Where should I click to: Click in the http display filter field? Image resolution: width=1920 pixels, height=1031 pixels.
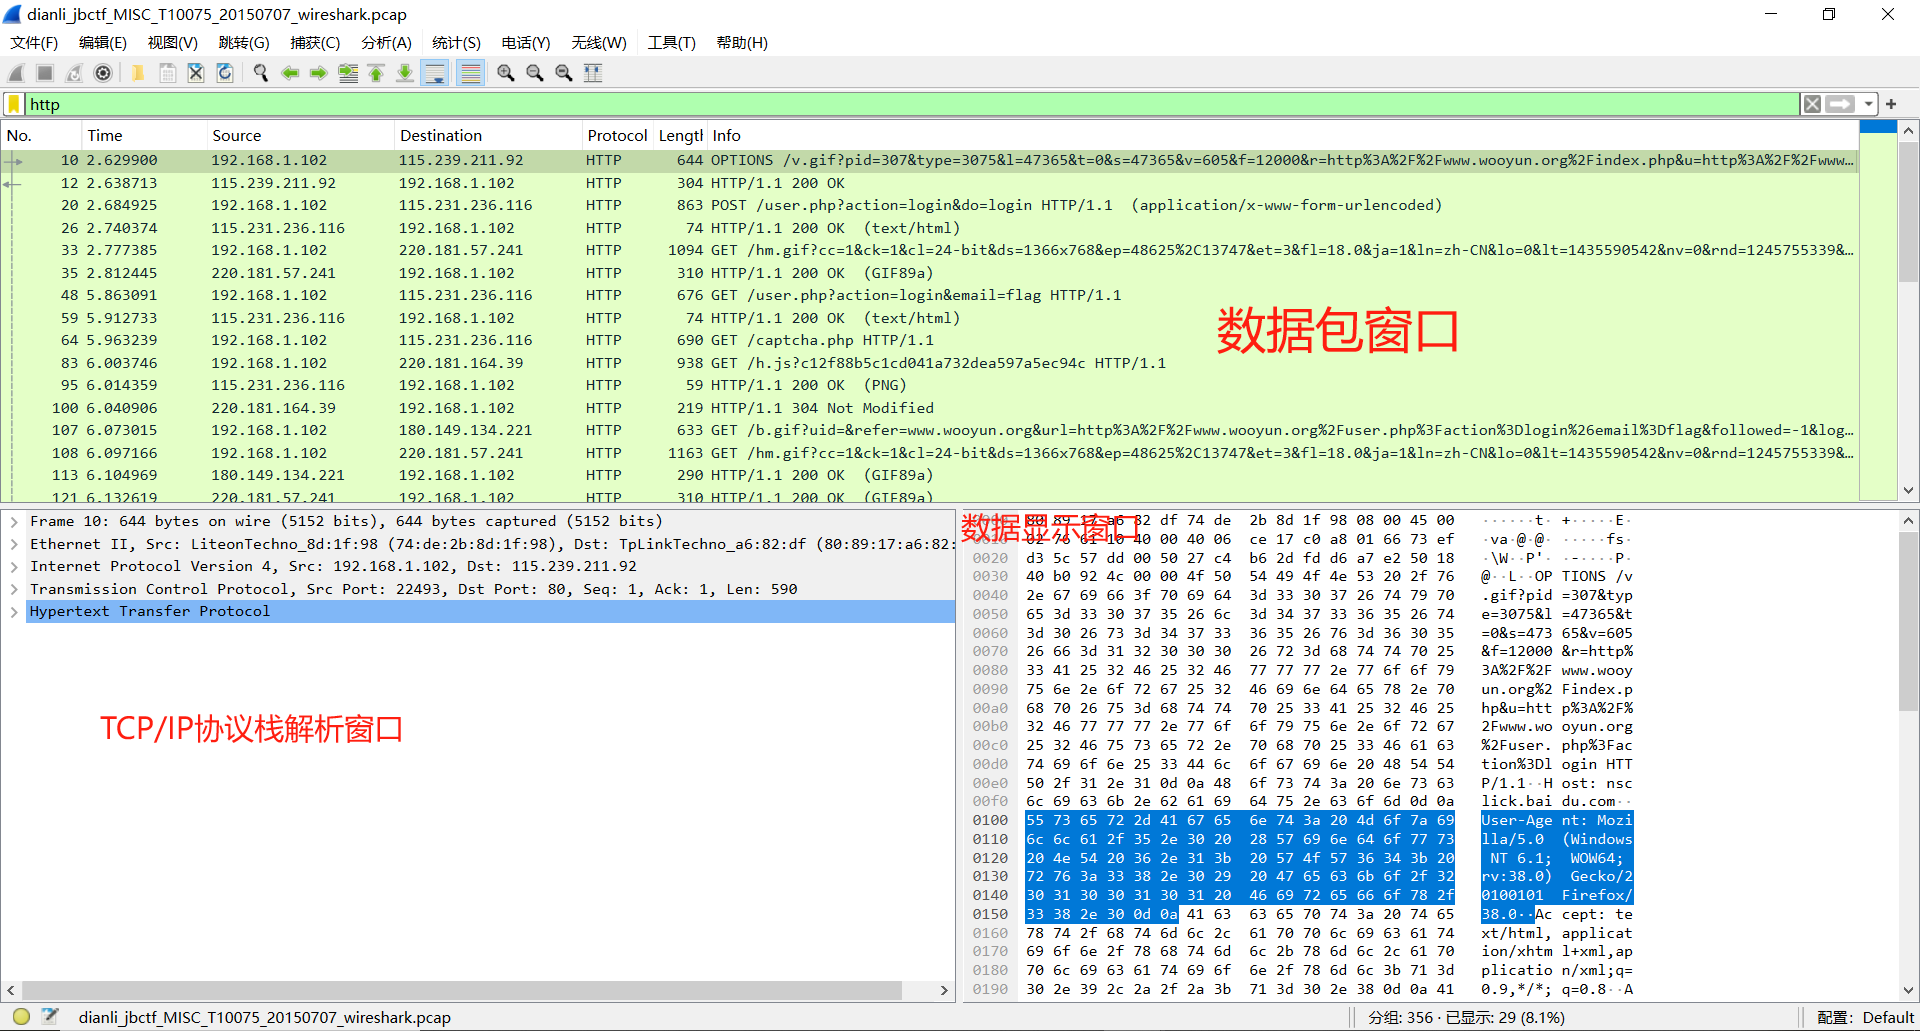910,104
